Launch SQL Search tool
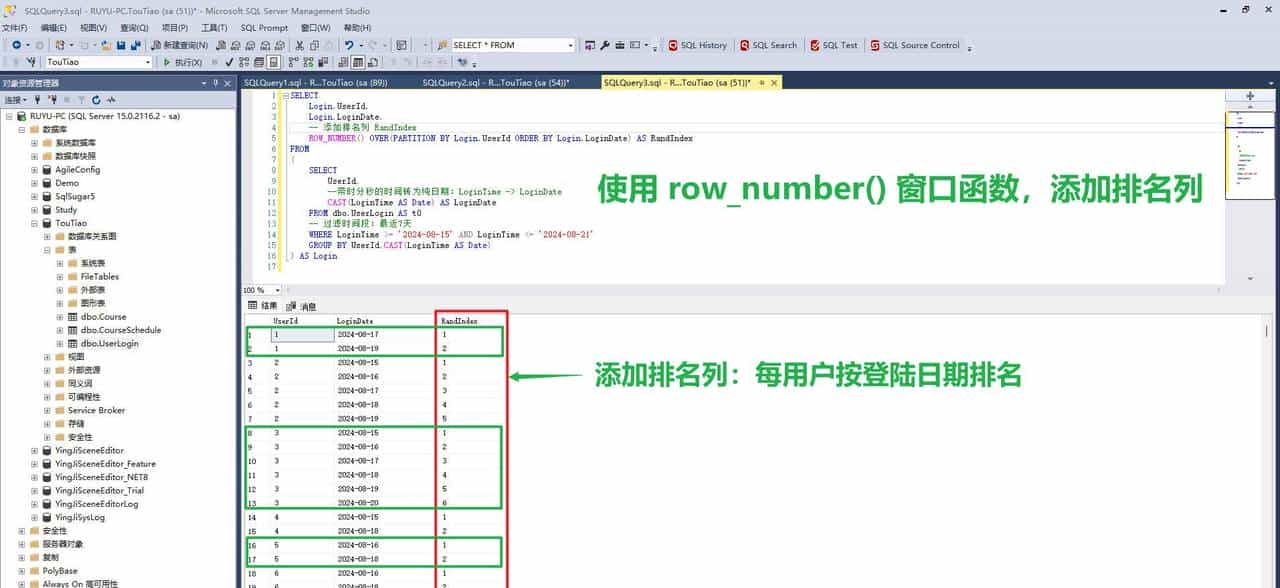Image resolution: width=1280 pixels, height=588 pixels. point(769,45)
